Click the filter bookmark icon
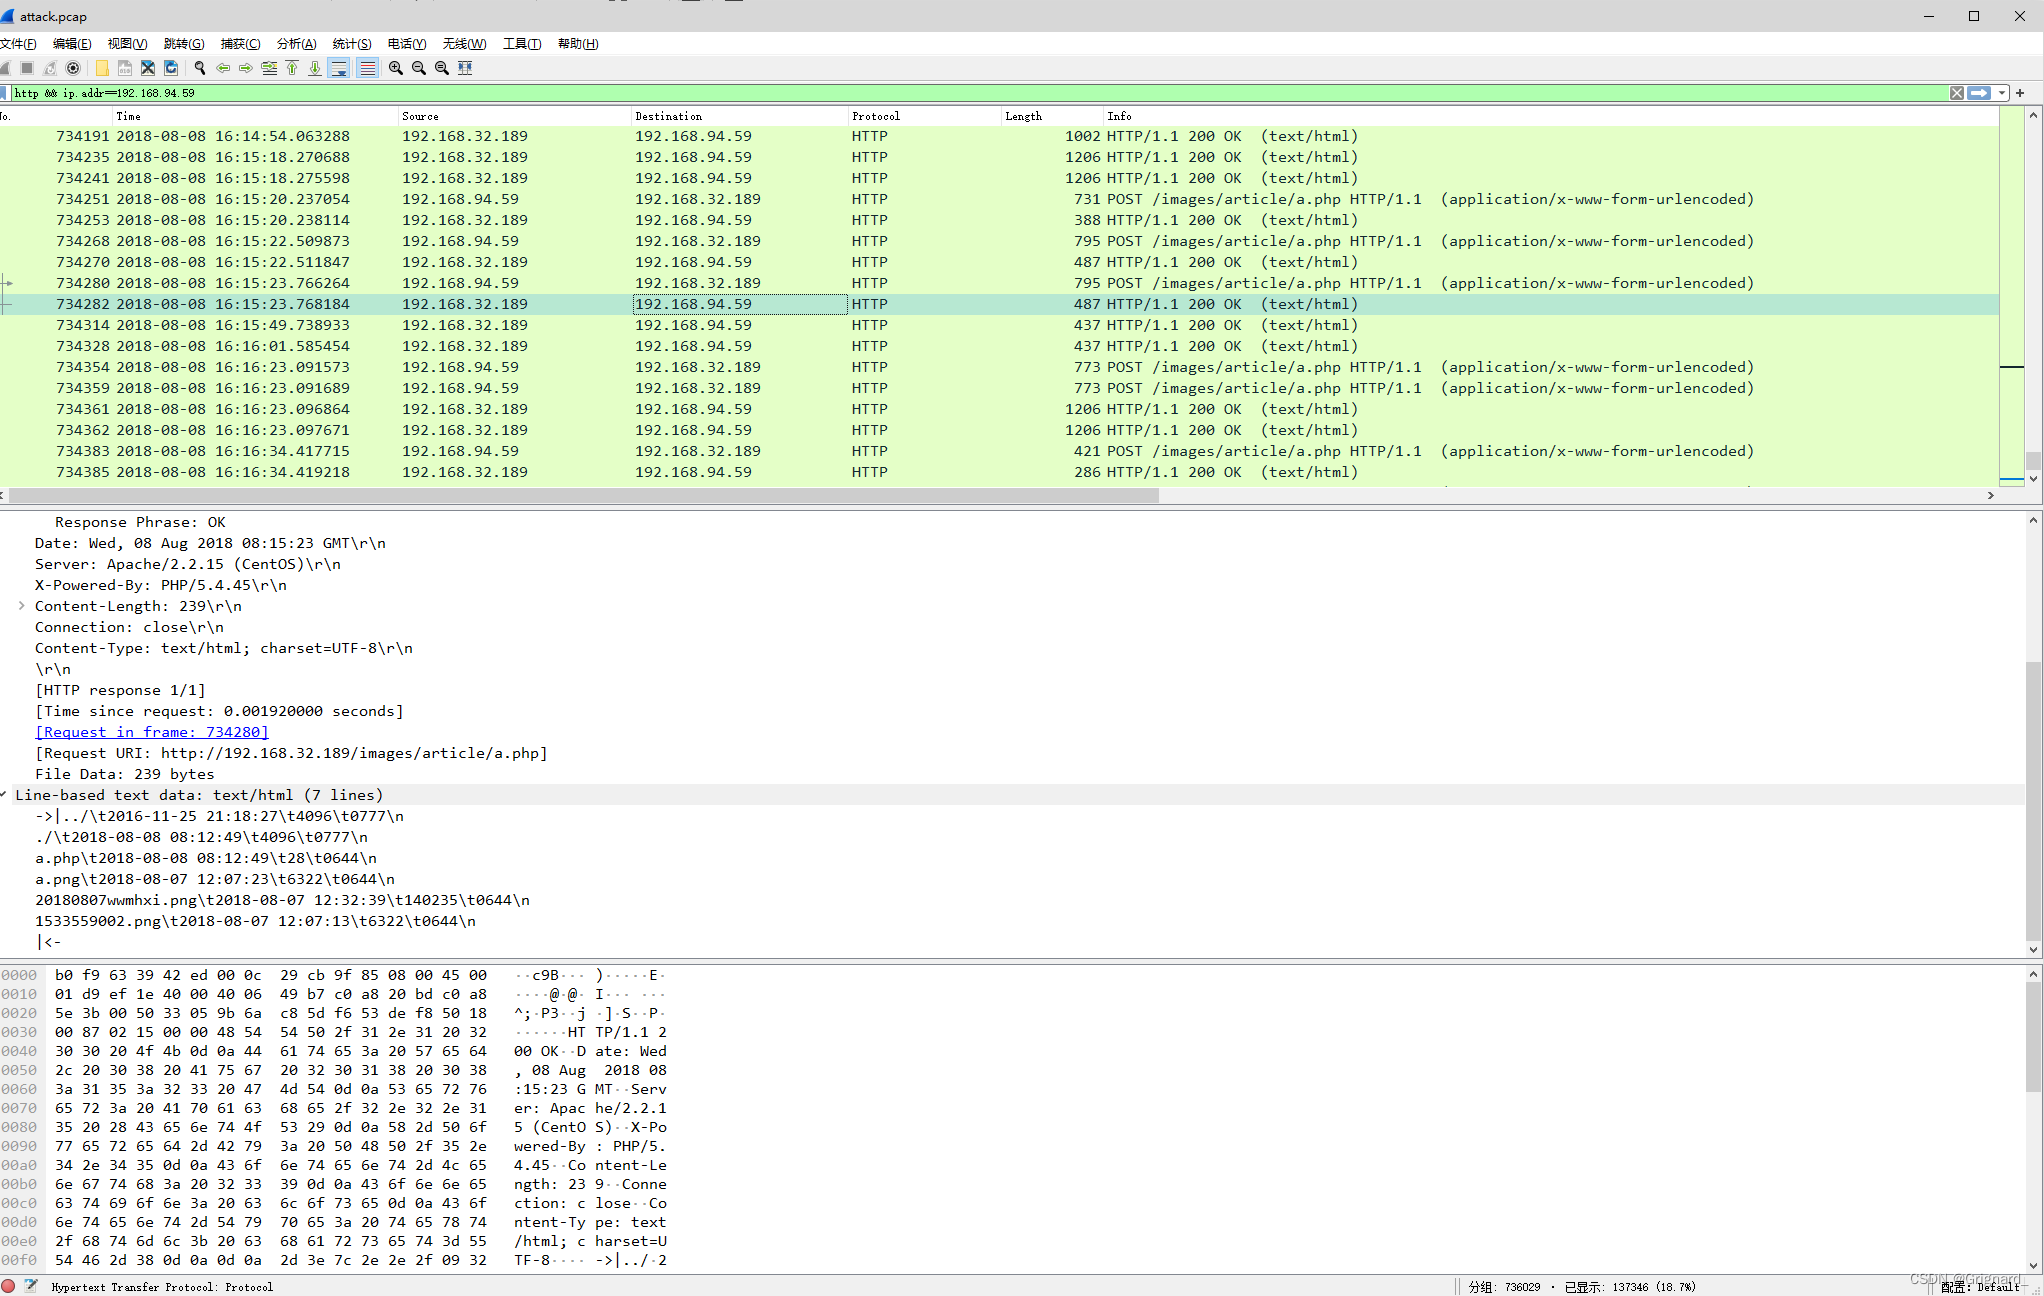The height and width of the screenshot is (1296, 2044). point(5,93)
